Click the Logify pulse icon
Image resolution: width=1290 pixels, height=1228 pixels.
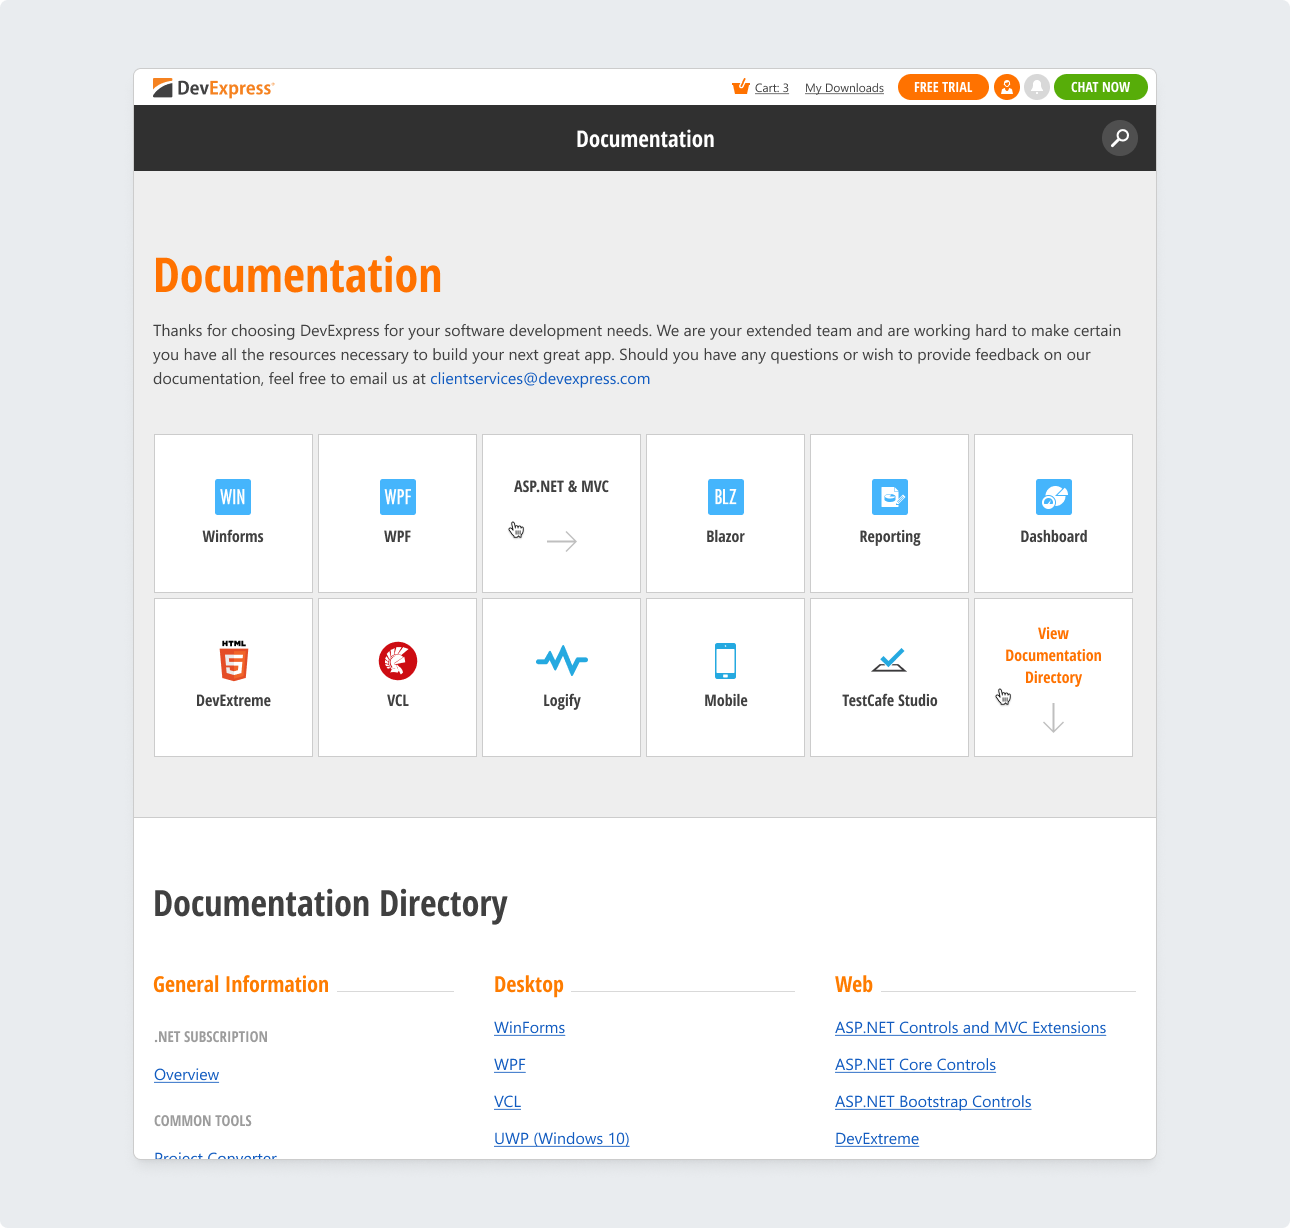click(x=562, y=661)
